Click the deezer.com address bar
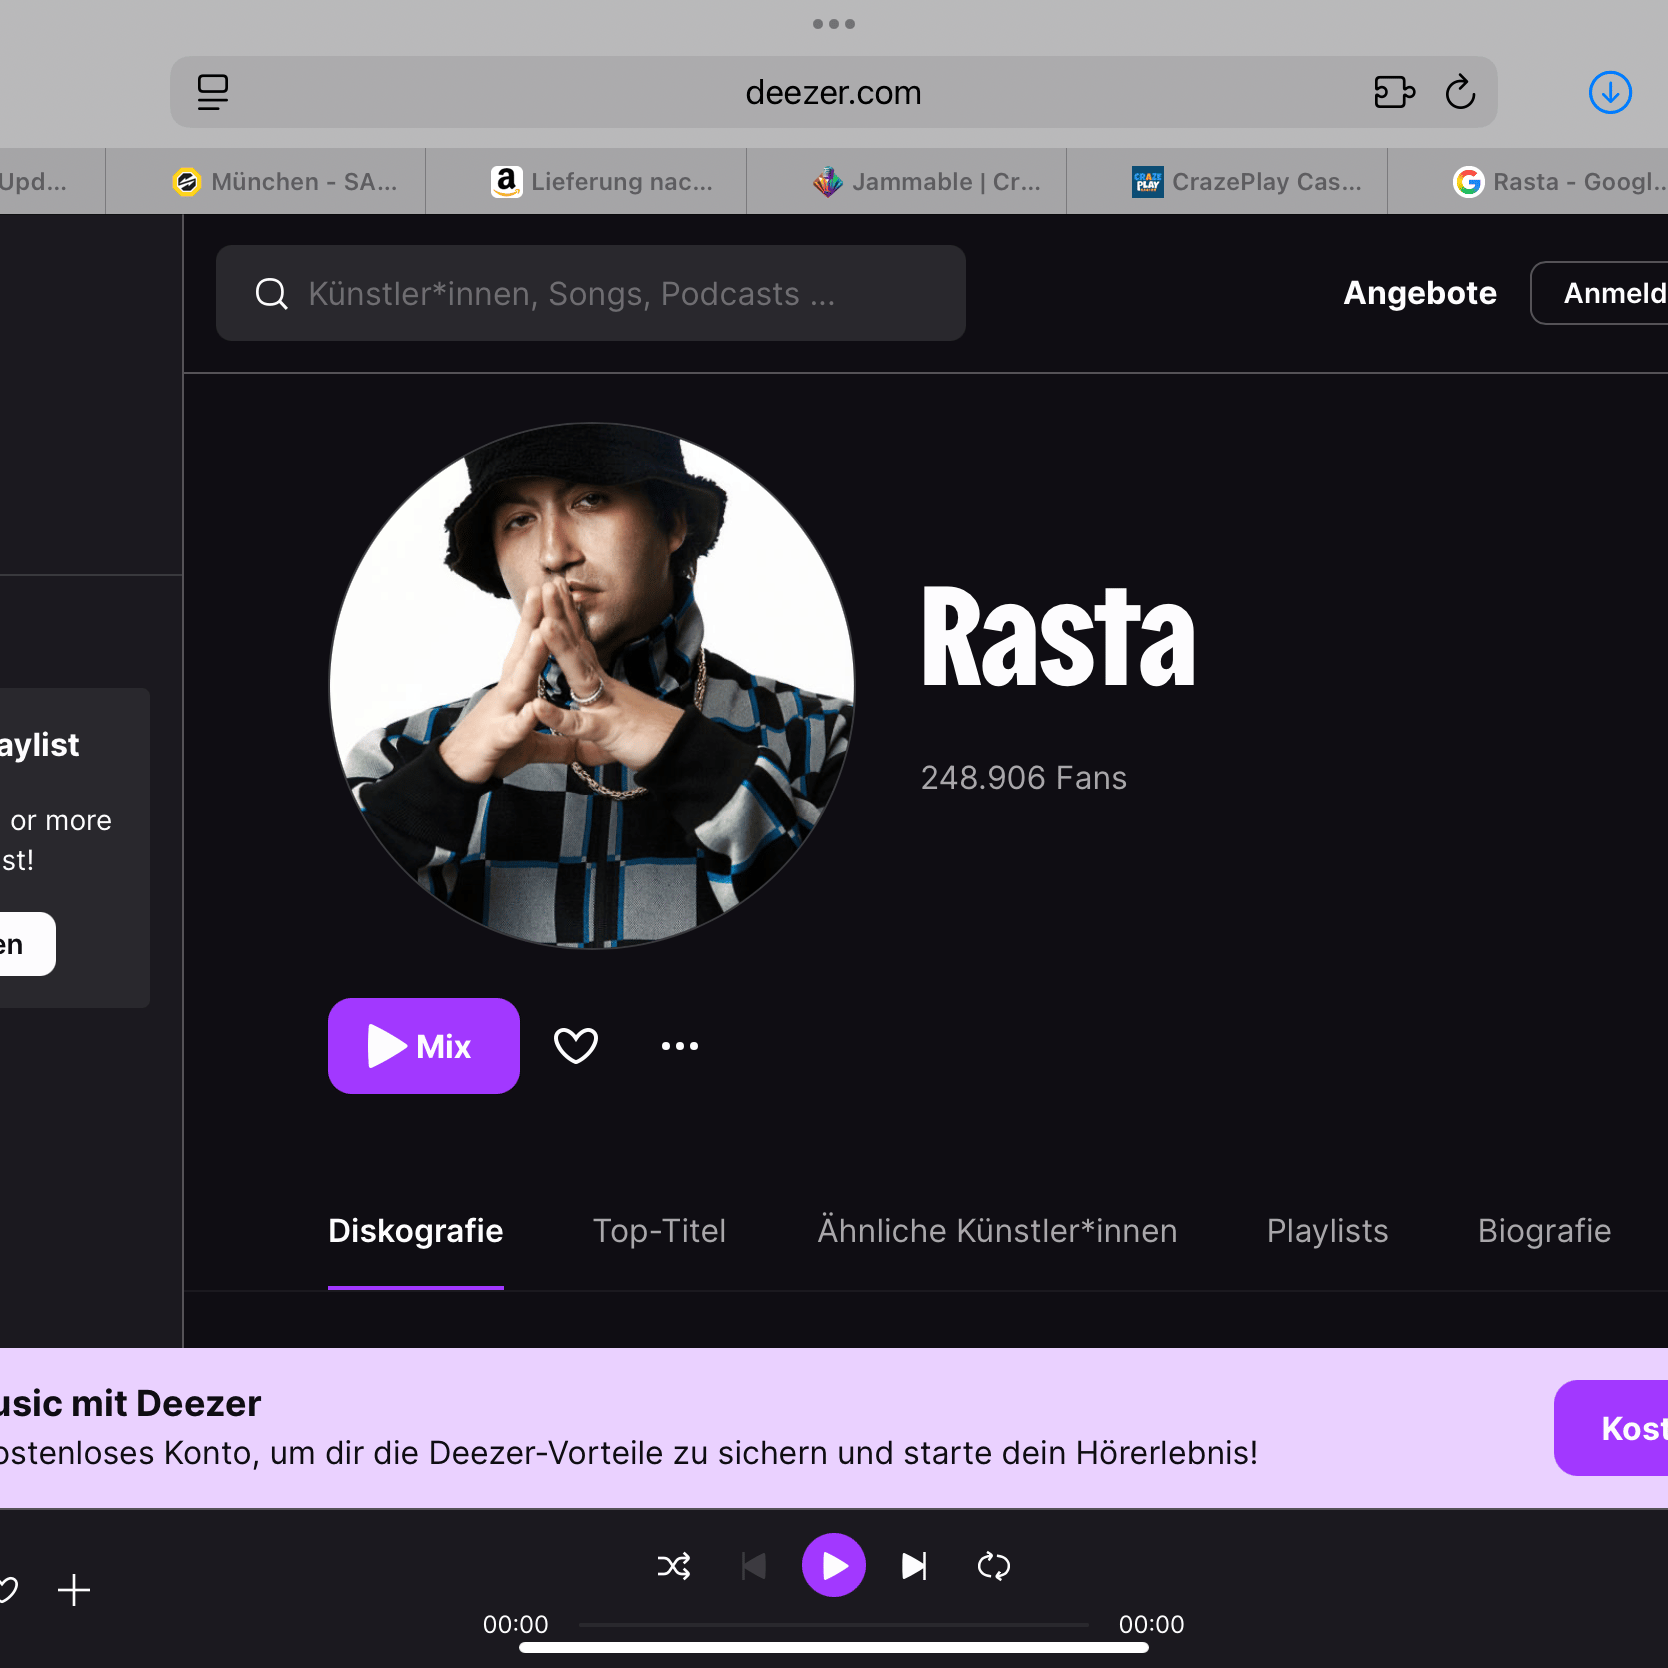Viewport: 1668px width, 1668px height. coord(834,92)
